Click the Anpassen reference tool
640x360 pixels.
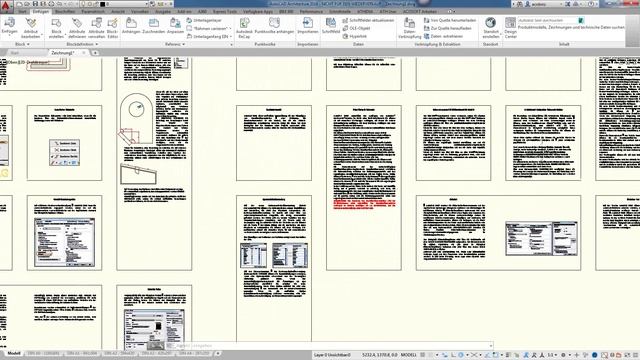[175, 25]
